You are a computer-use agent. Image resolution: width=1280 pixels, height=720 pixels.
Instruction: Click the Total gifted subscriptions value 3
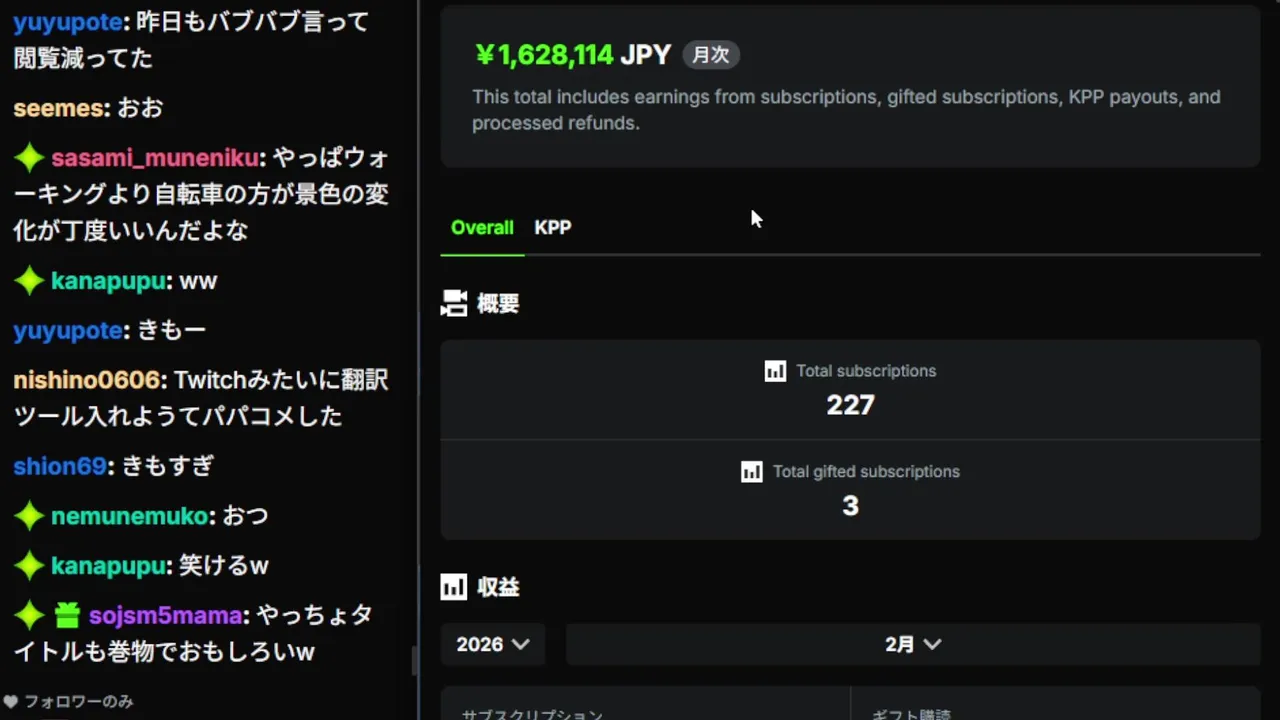point(850,506)
